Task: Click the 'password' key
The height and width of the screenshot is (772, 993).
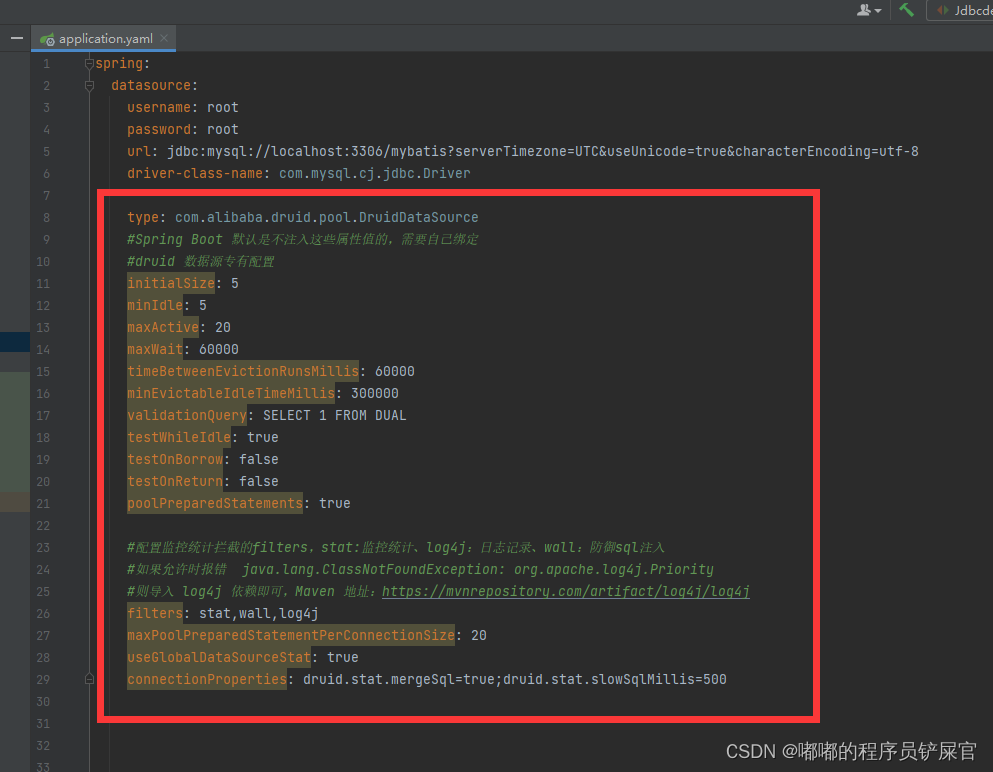Action: coord(159,129)
